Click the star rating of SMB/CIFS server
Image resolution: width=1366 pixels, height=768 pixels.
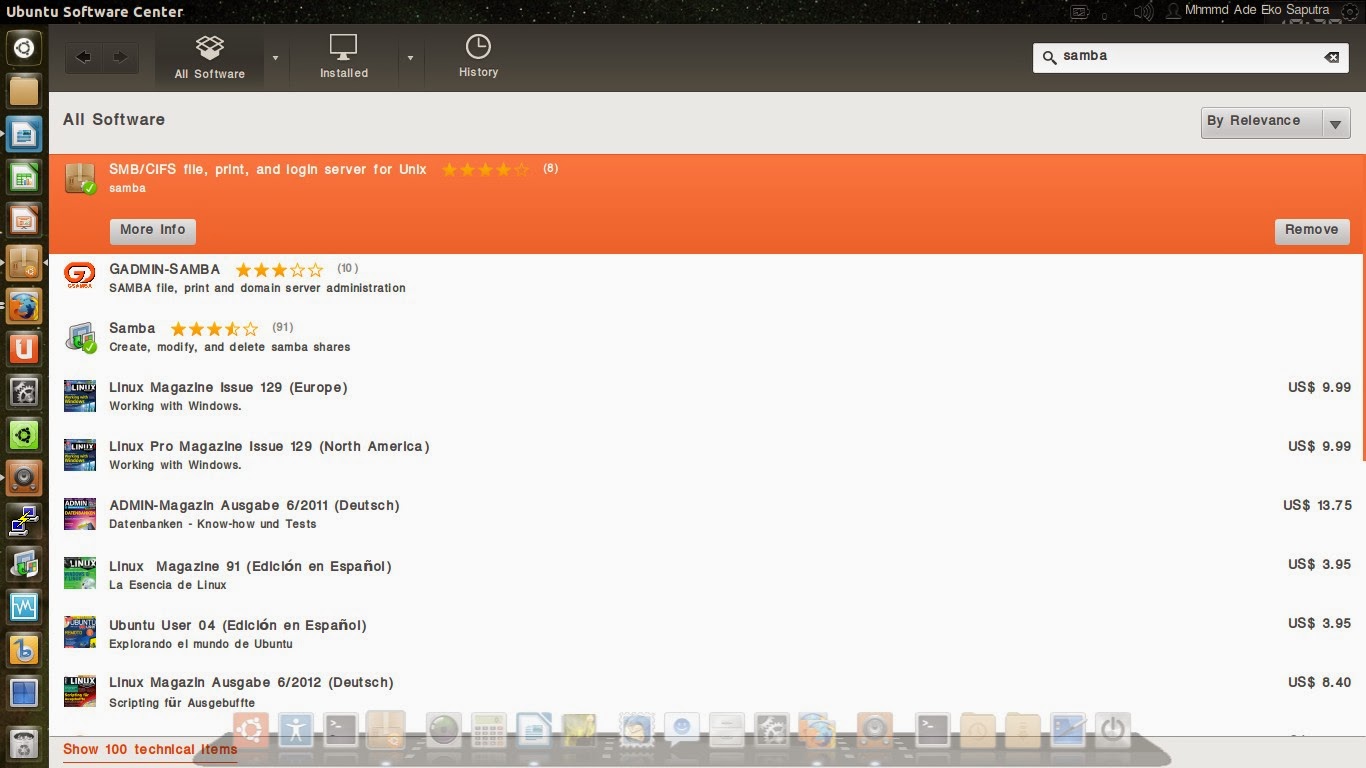pyautogui.click(x=485, y=170)
